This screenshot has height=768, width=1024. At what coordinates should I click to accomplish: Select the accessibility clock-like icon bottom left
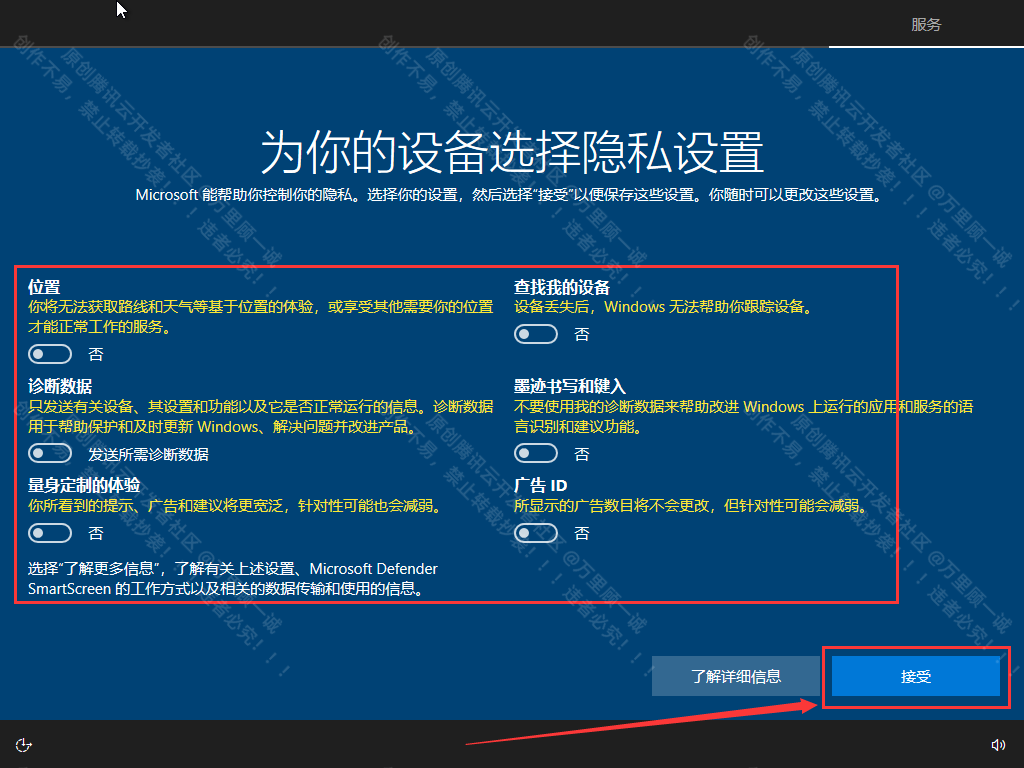point(23,744)
